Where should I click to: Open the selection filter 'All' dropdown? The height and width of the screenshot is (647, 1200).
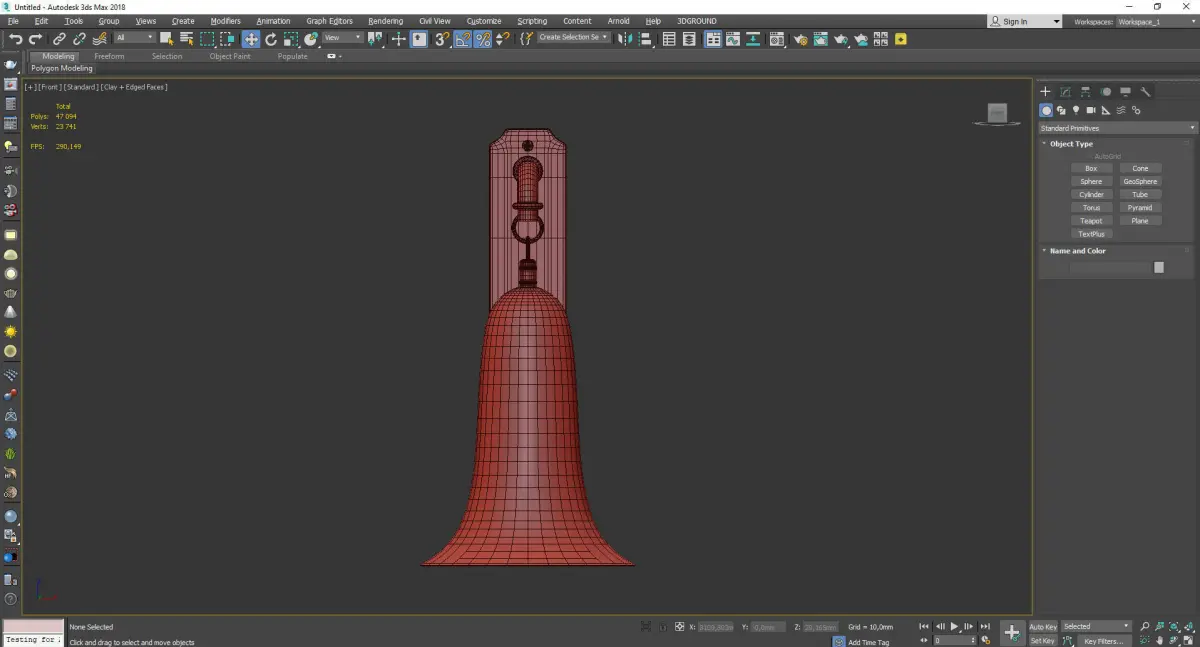134,38
